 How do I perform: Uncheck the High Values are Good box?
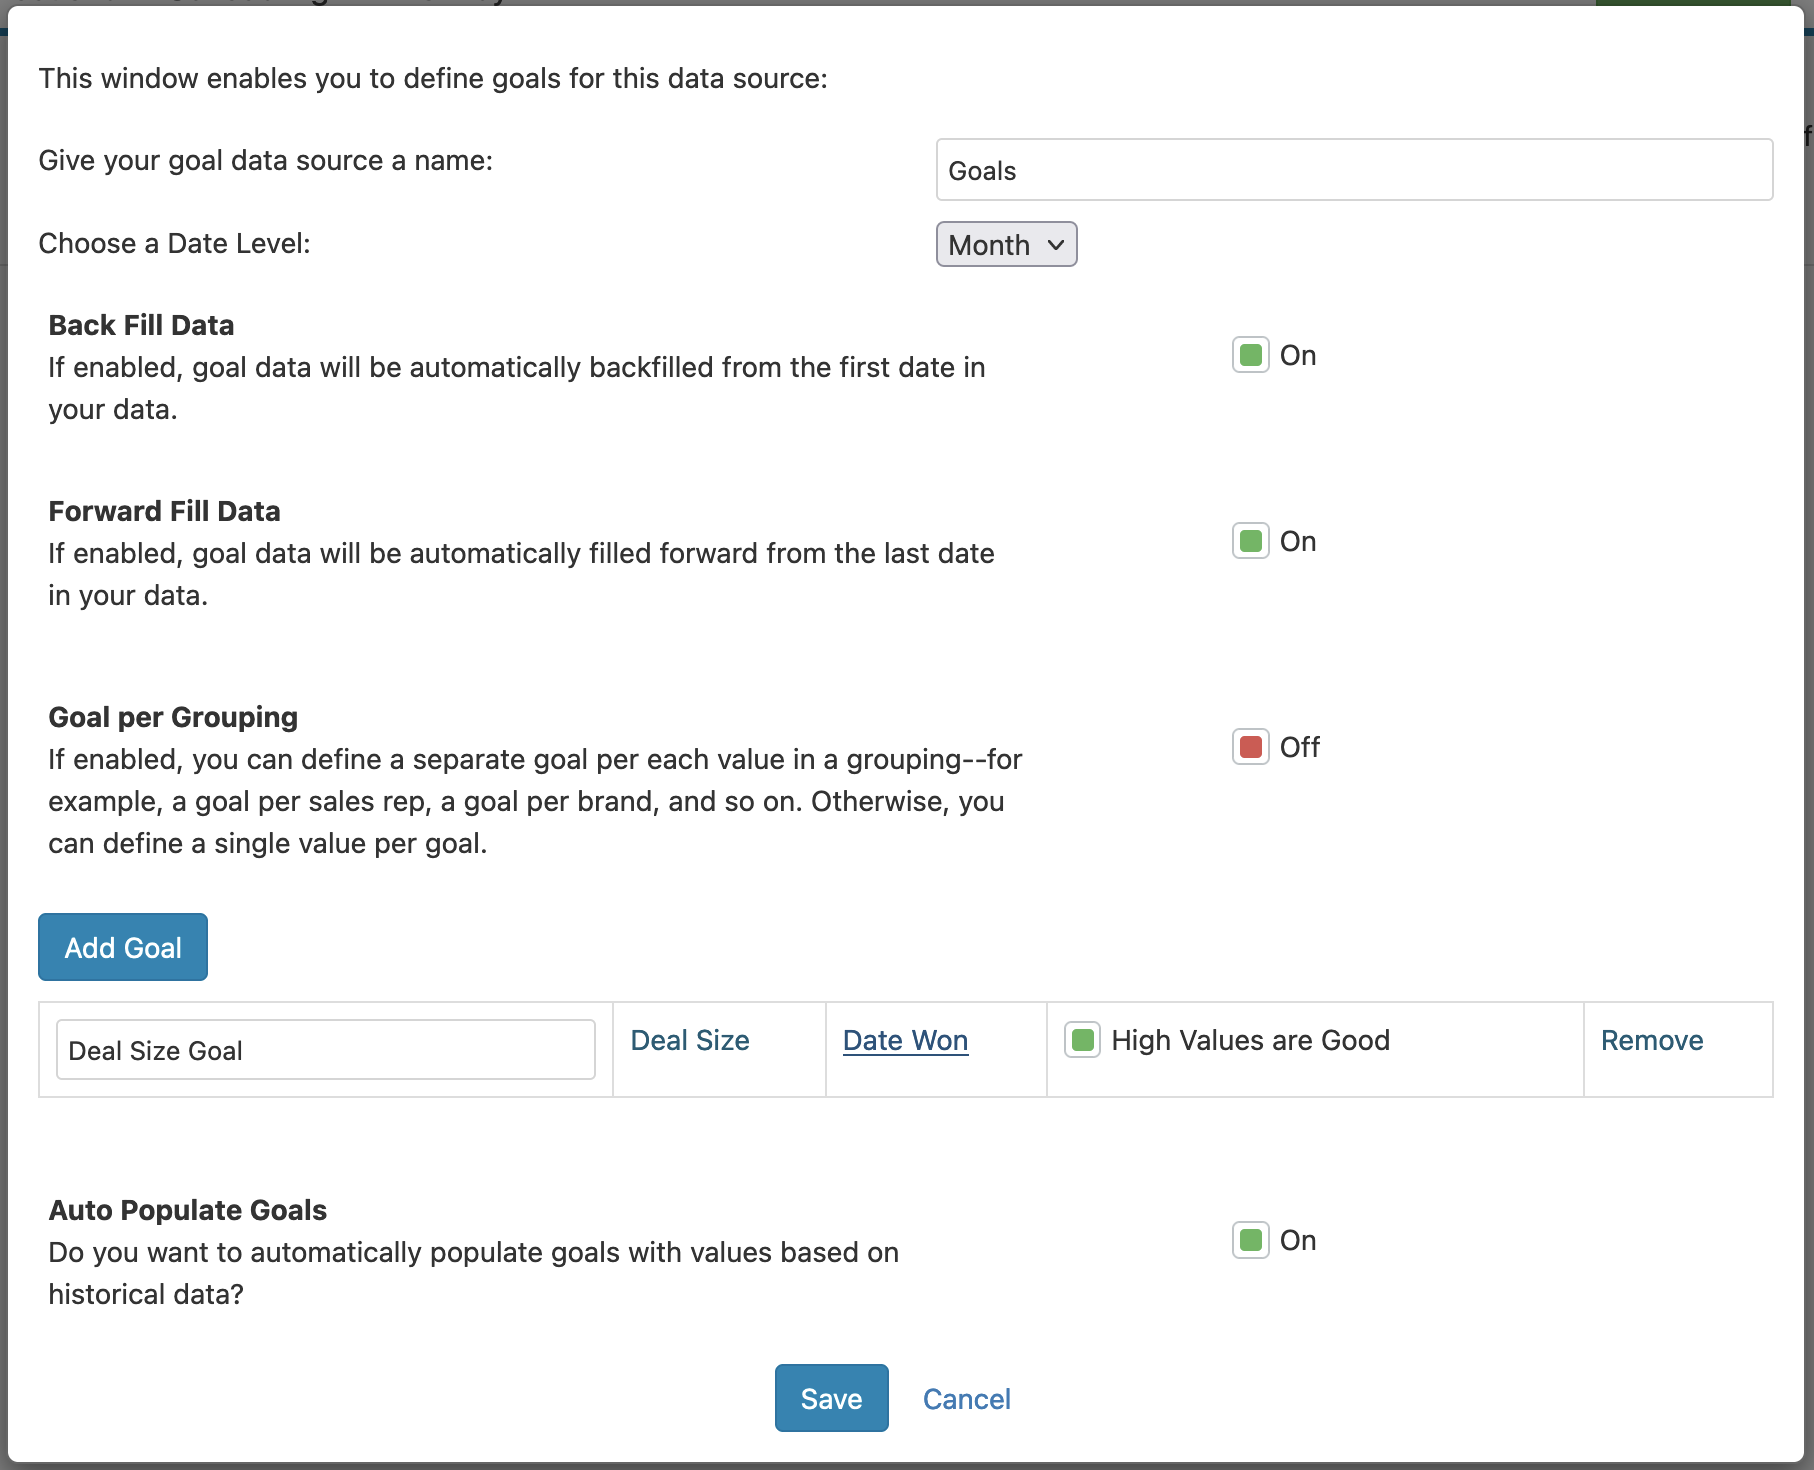click(x=1082, y=1040)
